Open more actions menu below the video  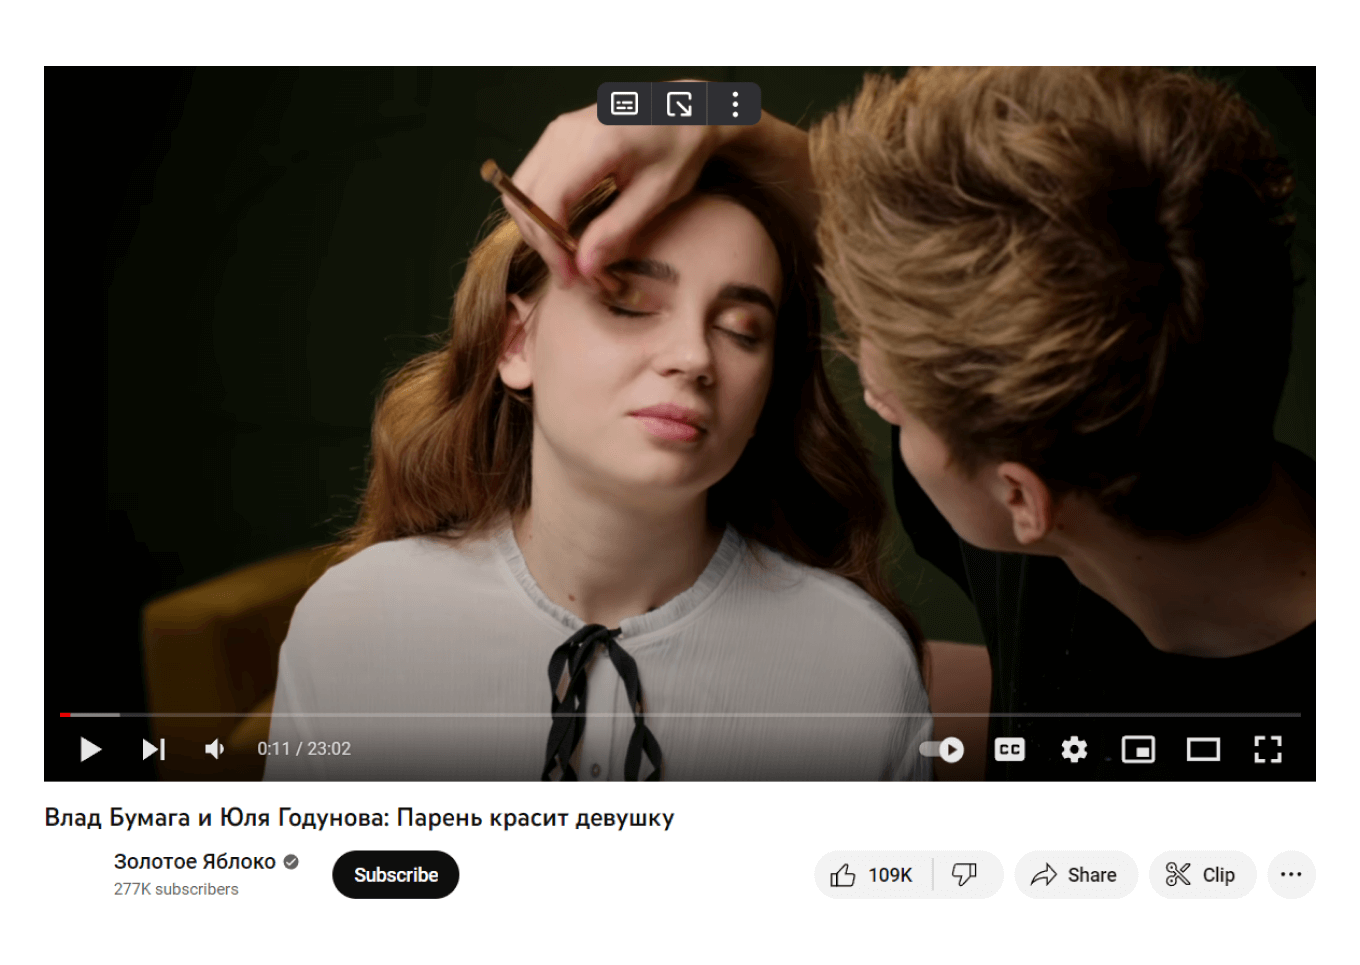point(1291,875)
